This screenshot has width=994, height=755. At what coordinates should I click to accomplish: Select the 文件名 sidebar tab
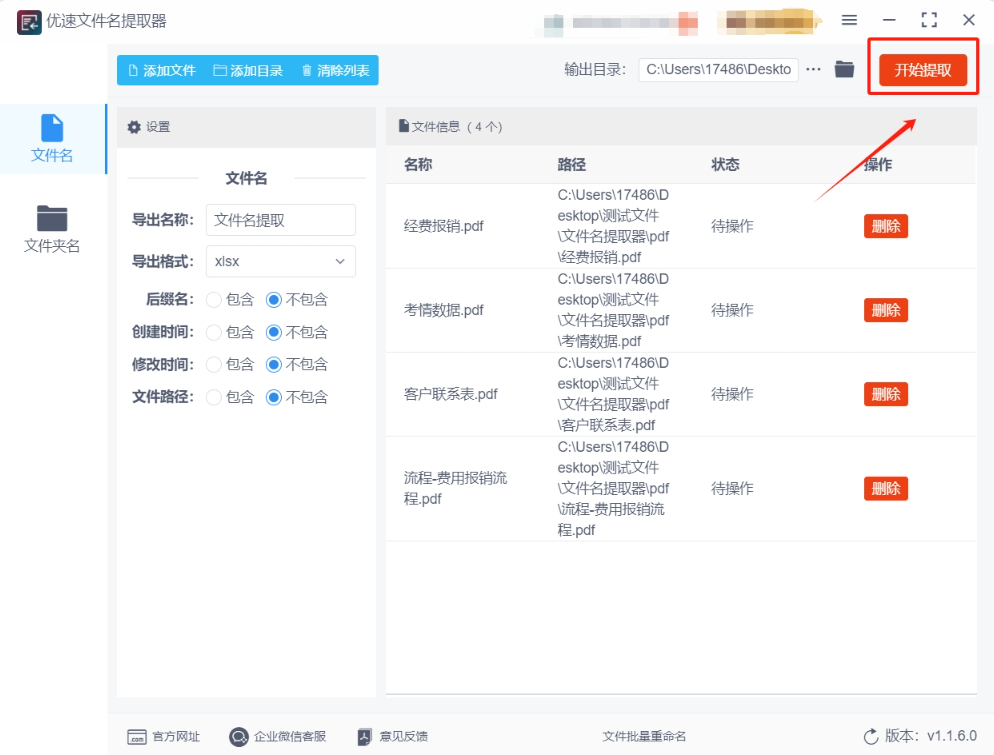pyautogui.click(x=52, y=139)
